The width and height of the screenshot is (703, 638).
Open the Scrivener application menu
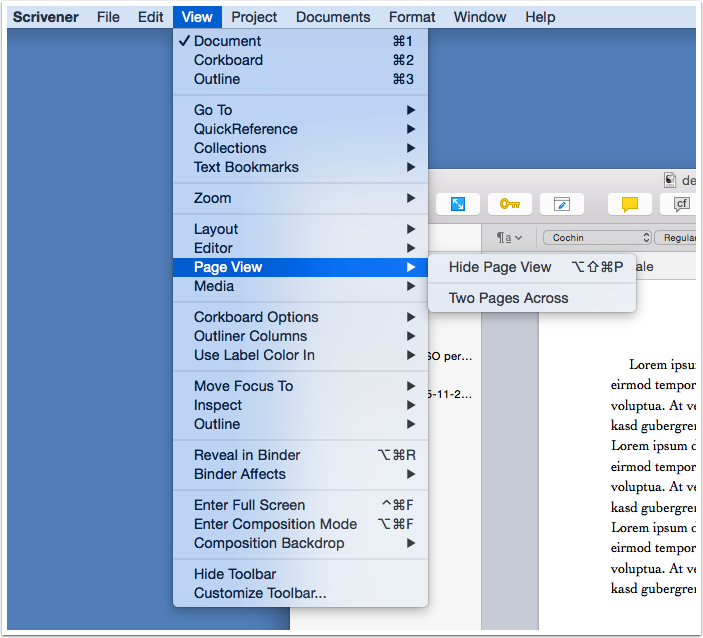[x=46, y=17]
